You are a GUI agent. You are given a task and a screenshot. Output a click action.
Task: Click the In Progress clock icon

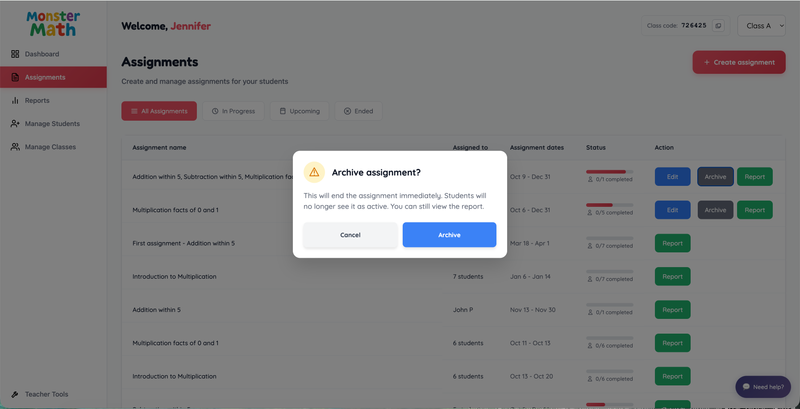pyautogui.click(x=215, y=111)
